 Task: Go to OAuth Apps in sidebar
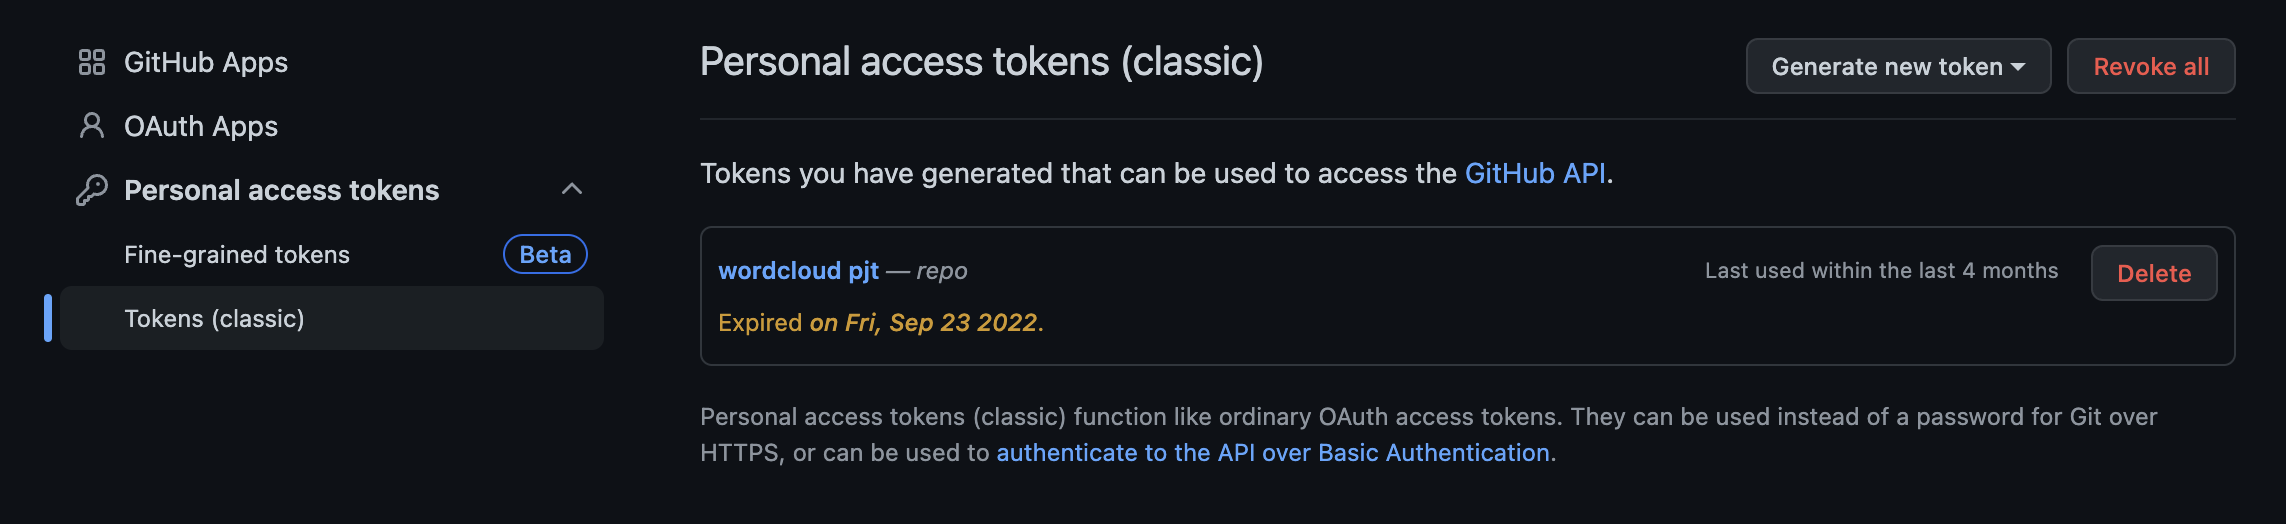(200, 126)
